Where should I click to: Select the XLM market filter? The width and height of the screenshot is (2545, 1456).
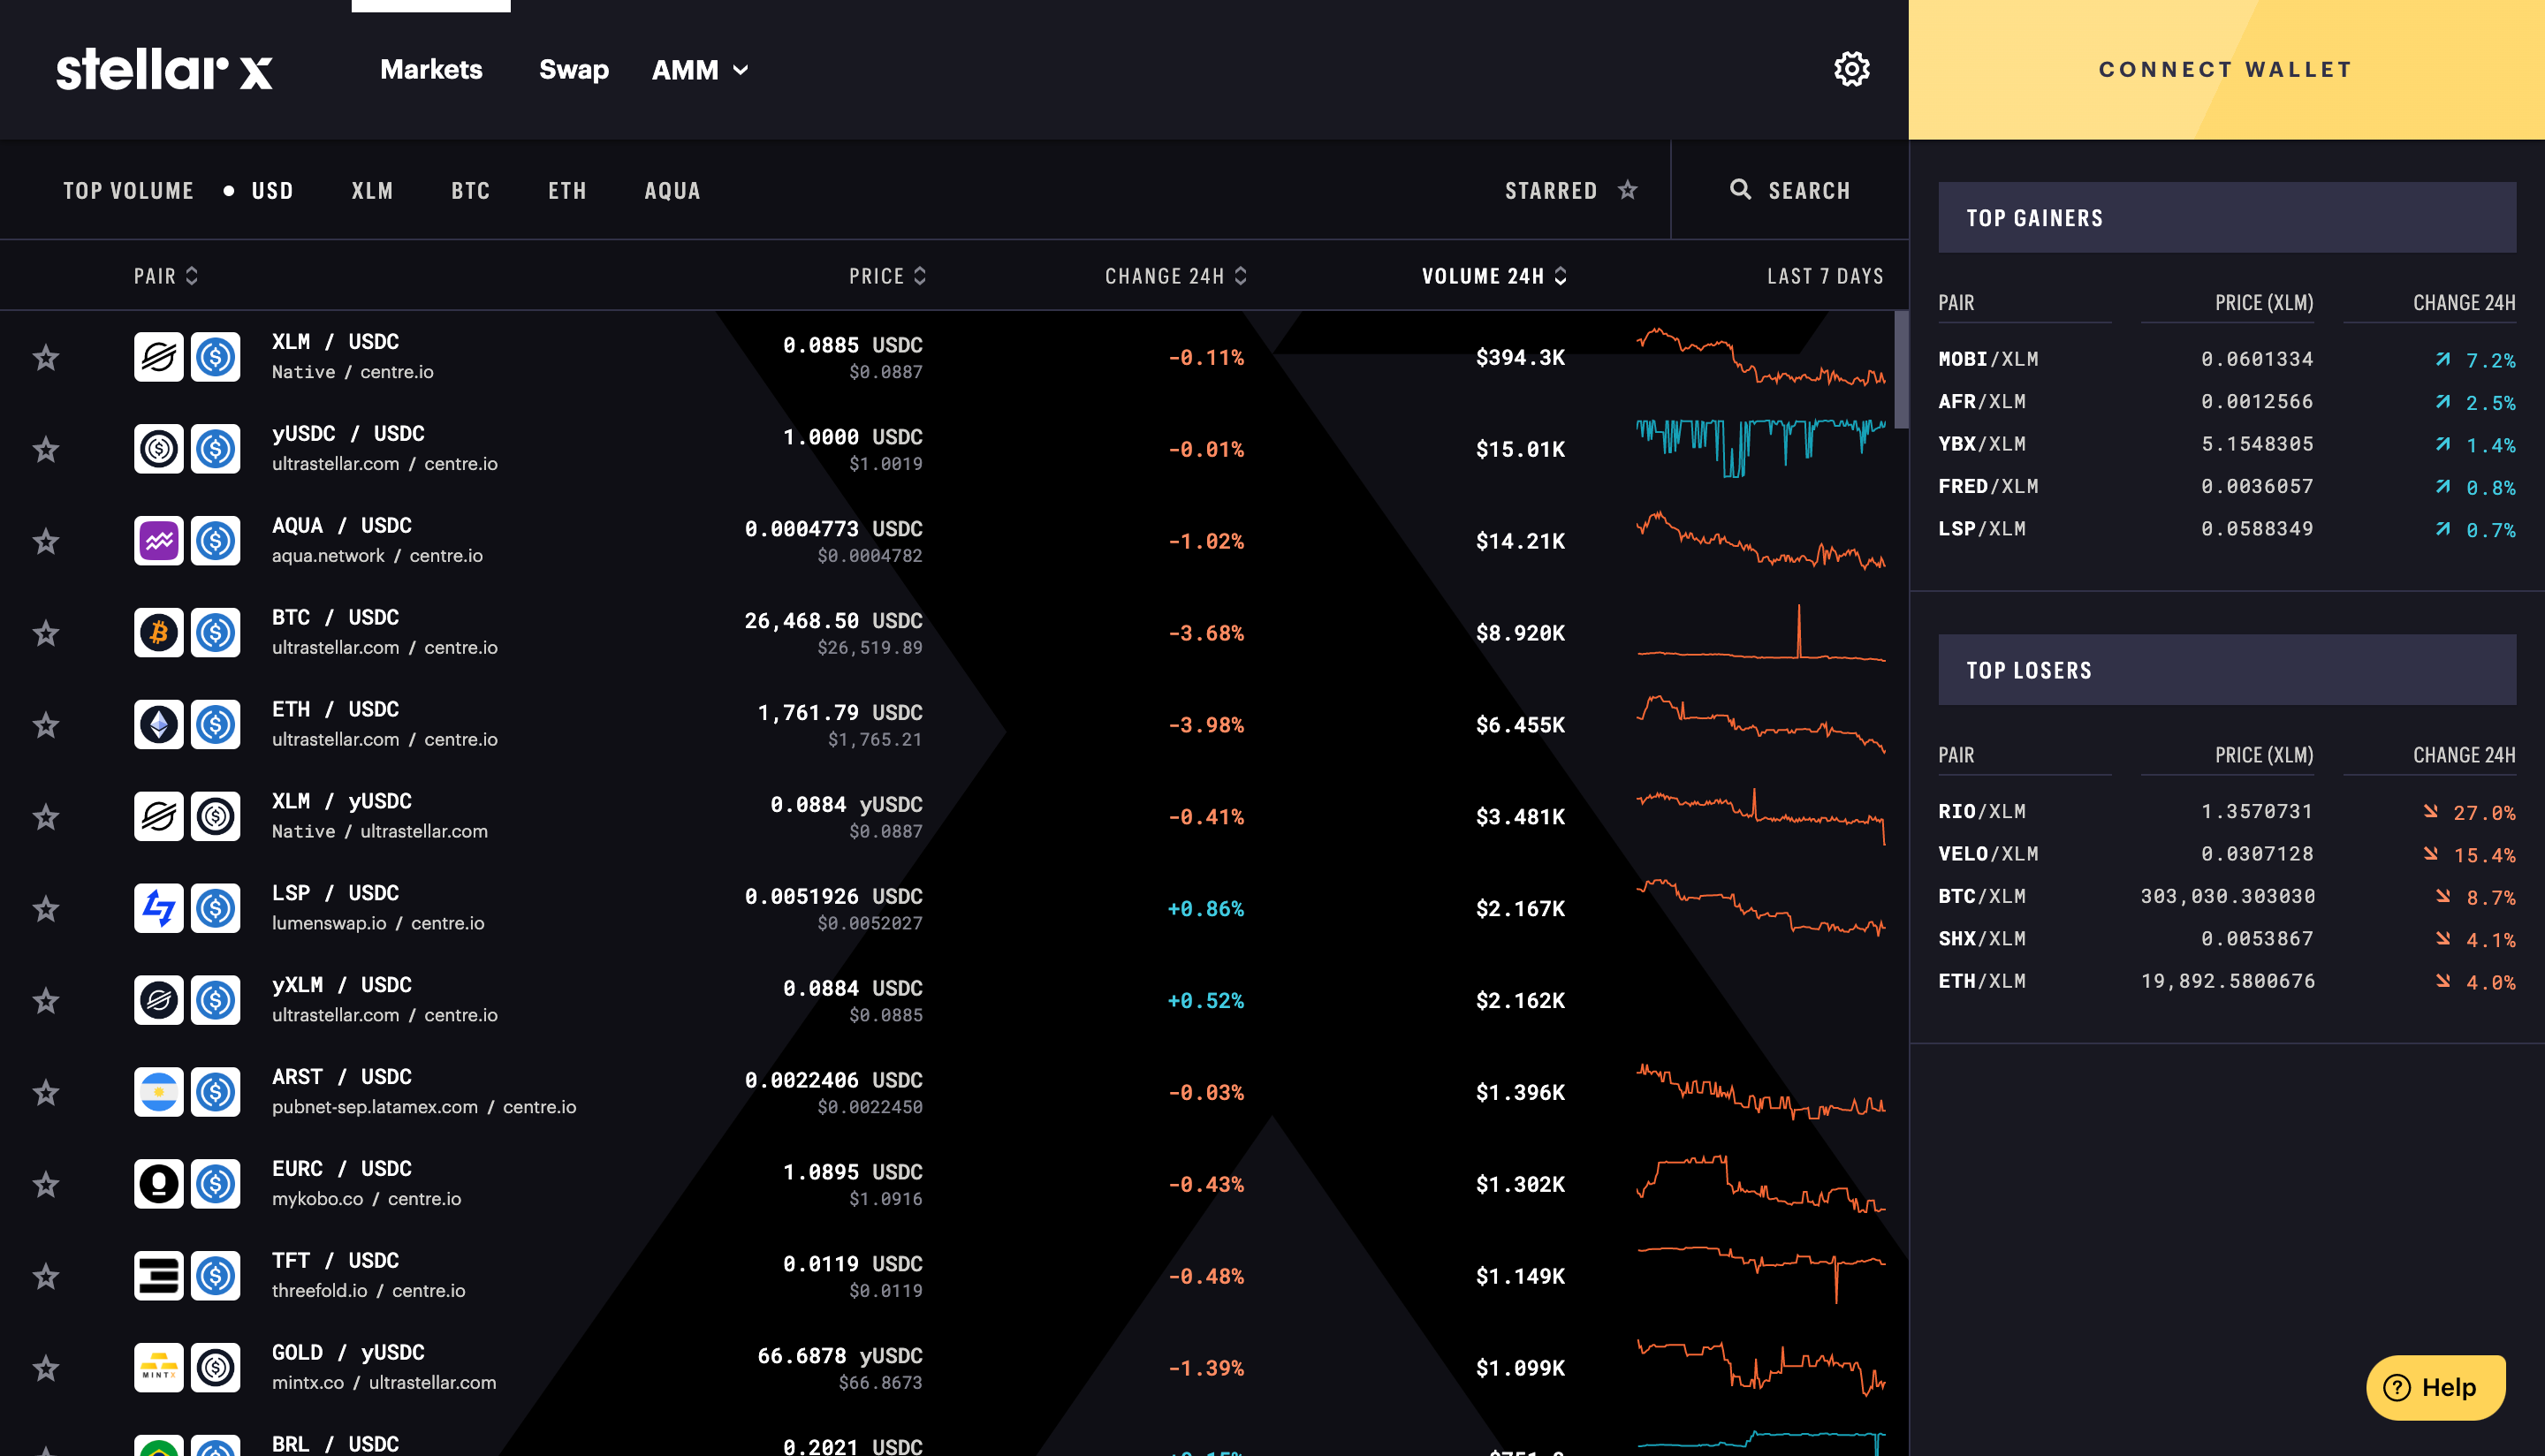click(372, 190)
